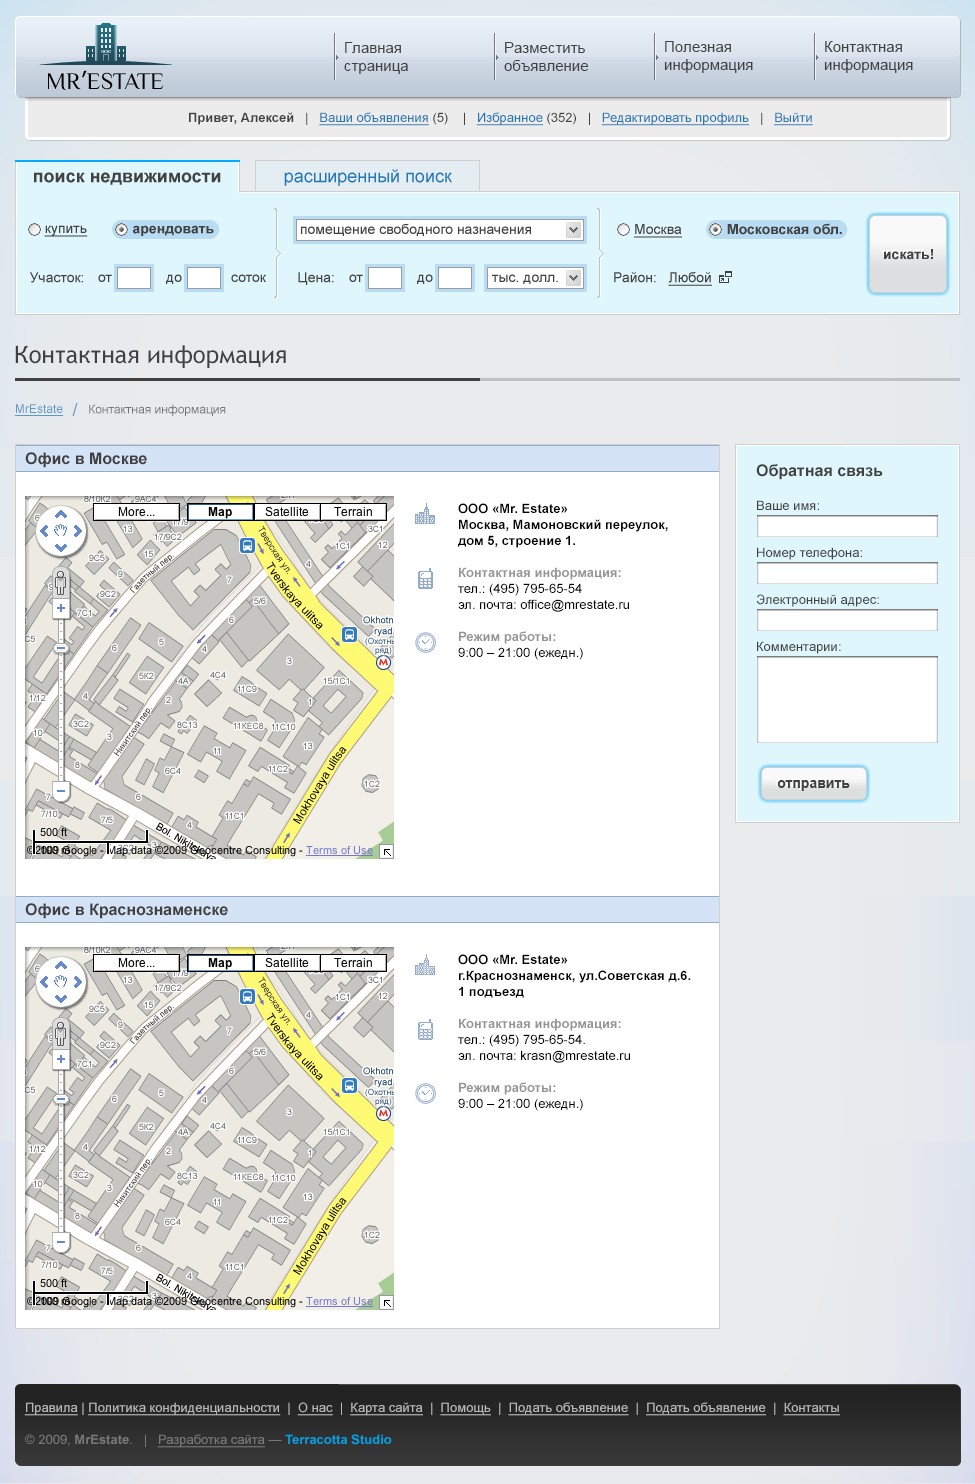Switch to расширенный поиск tab

(x=367, y=176)
